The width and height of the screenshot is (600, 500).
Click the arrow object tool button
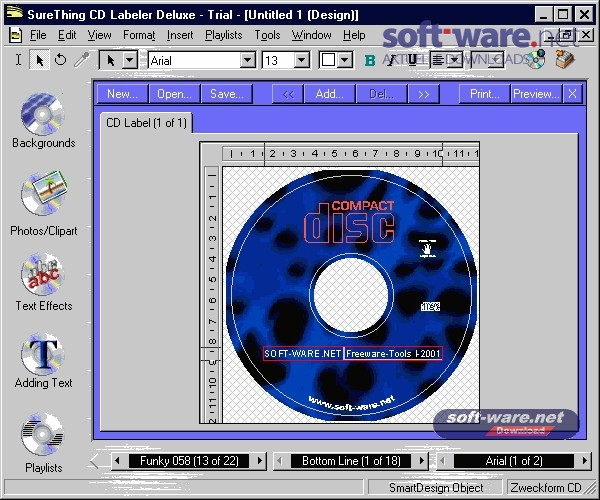pos(111,60)
